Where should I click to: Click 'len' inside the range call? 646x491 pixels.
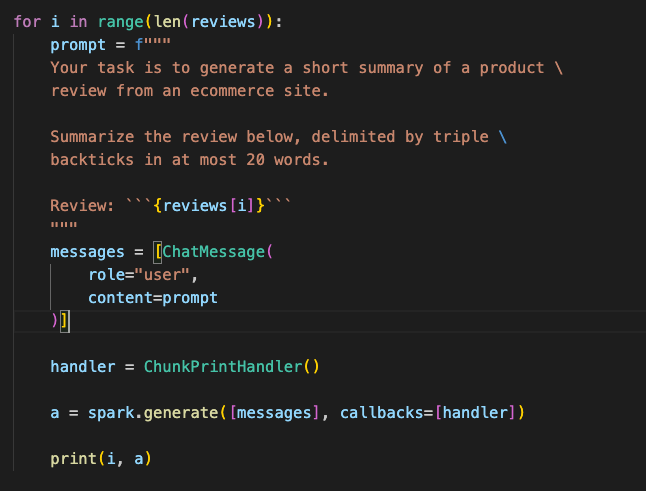point(168,22)
